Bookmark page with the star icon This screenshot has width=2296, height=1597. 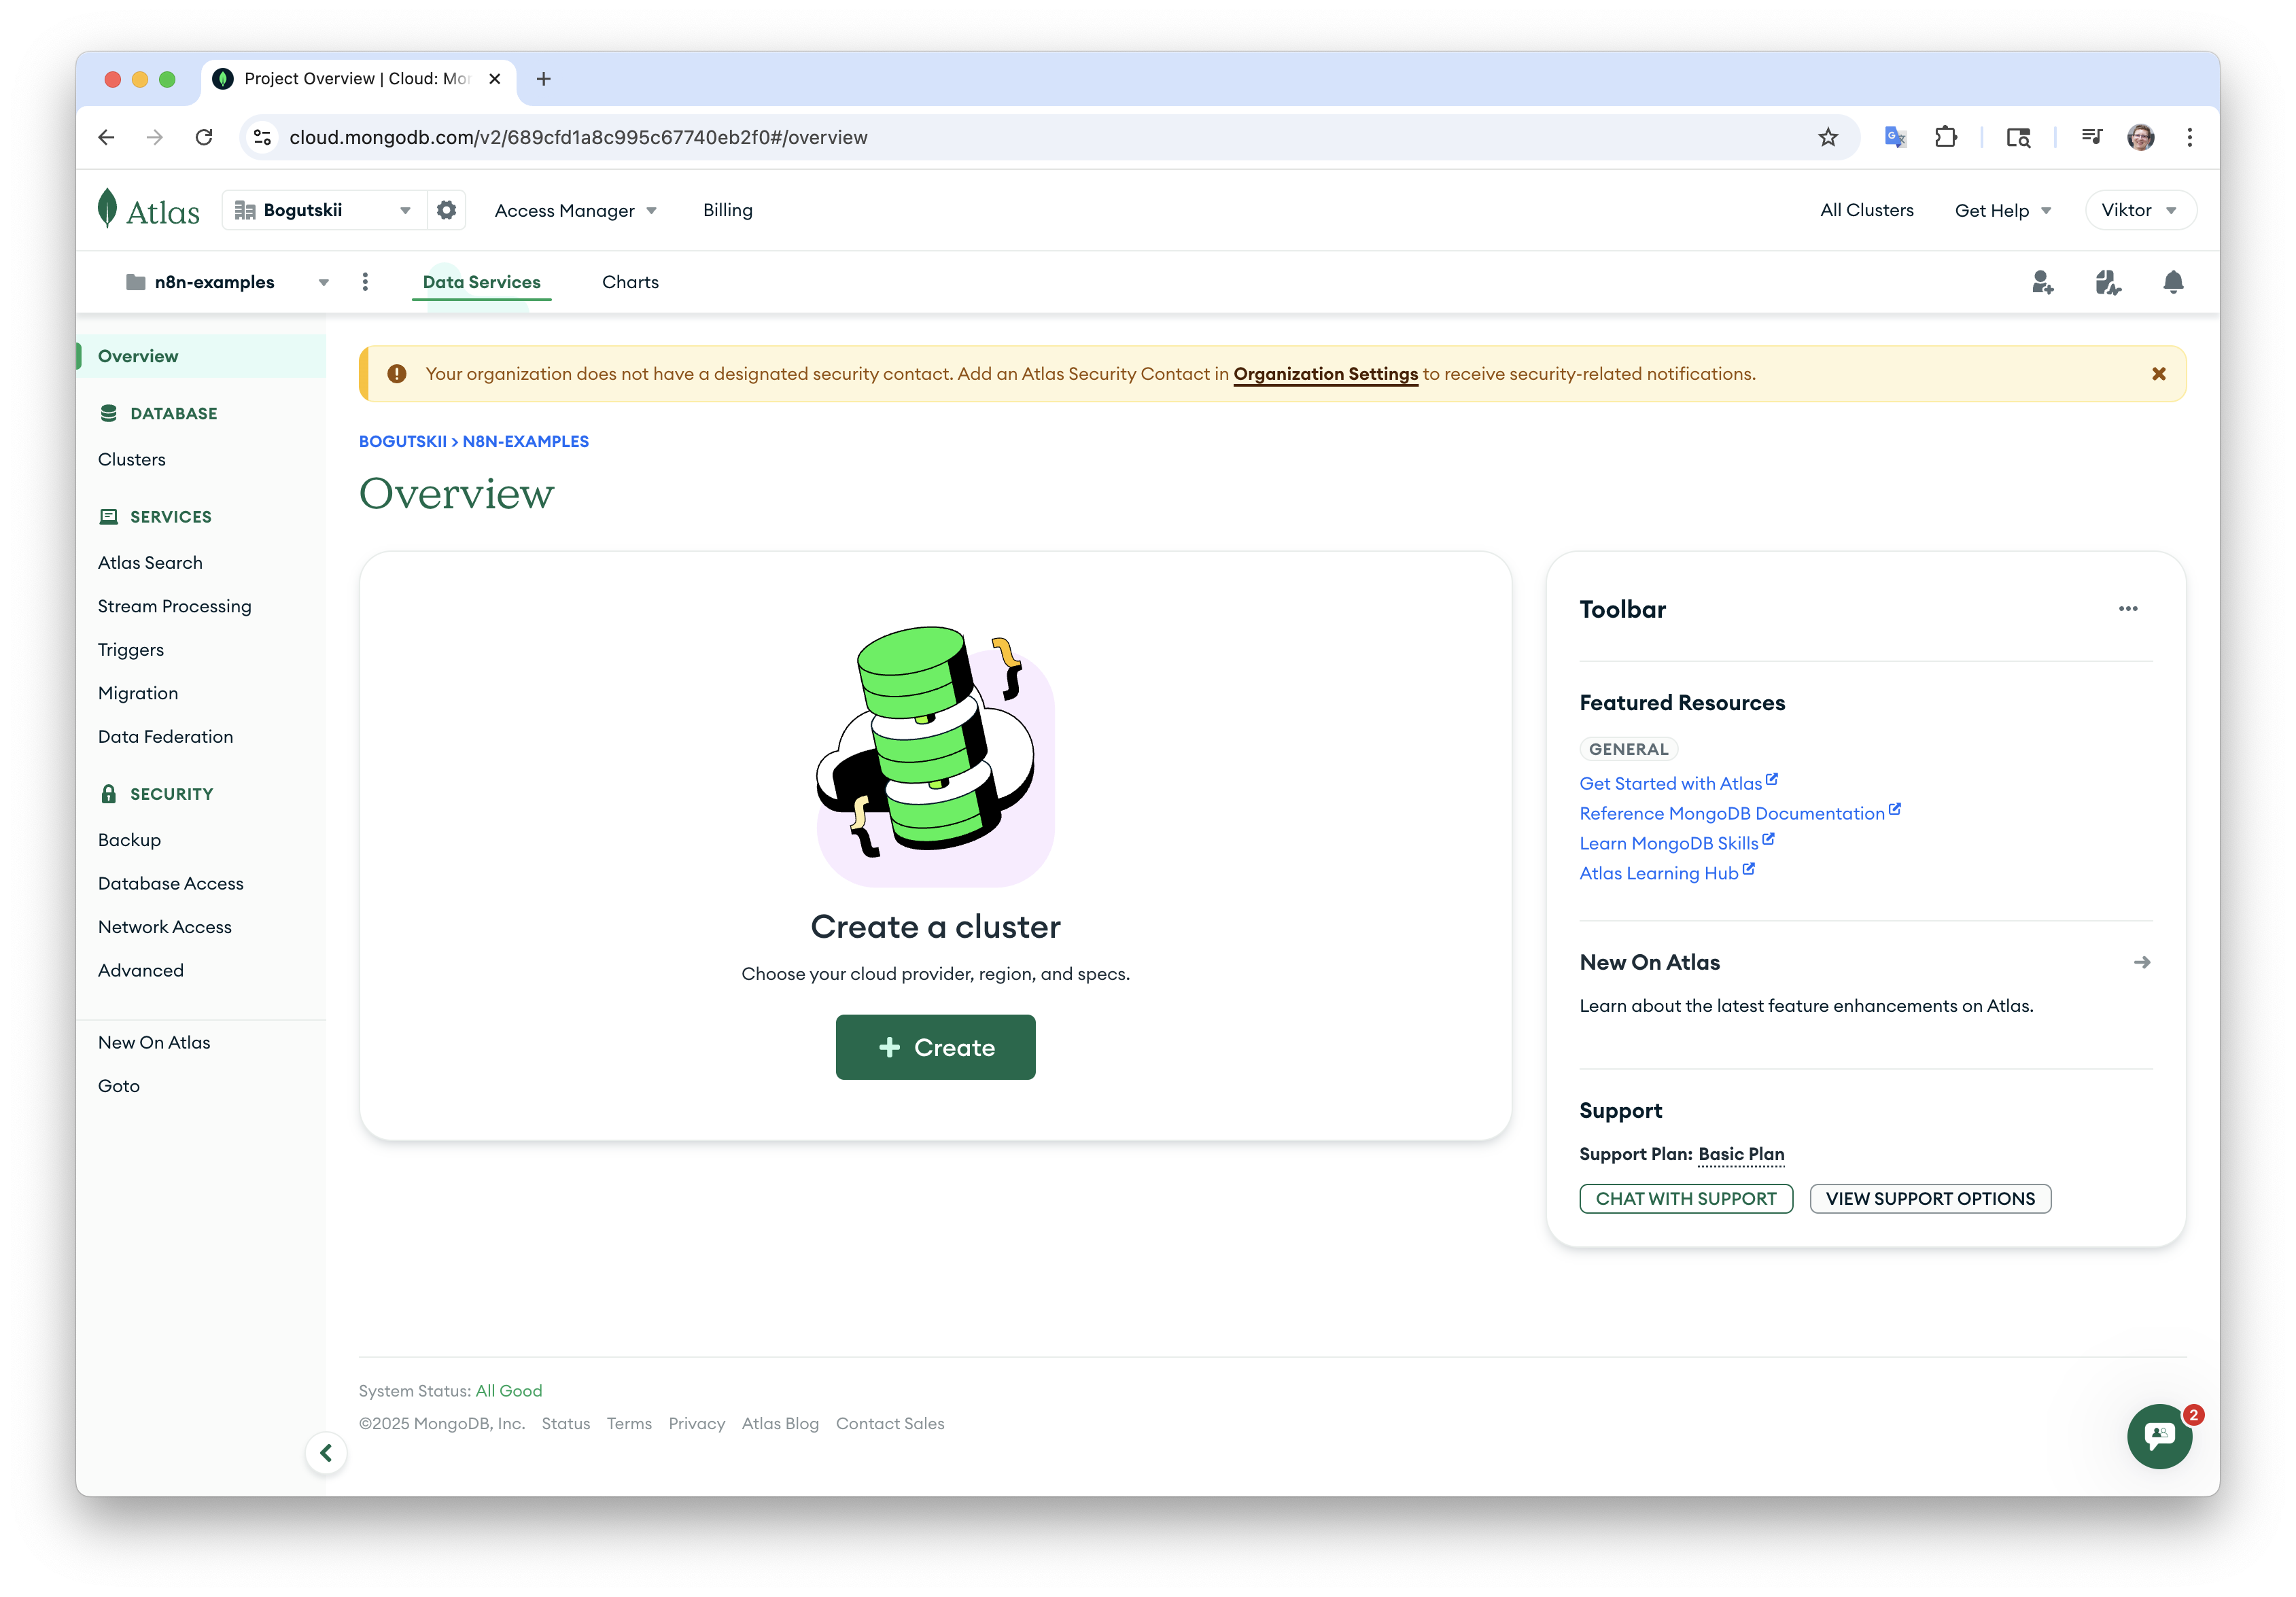tap(1827, 137)
